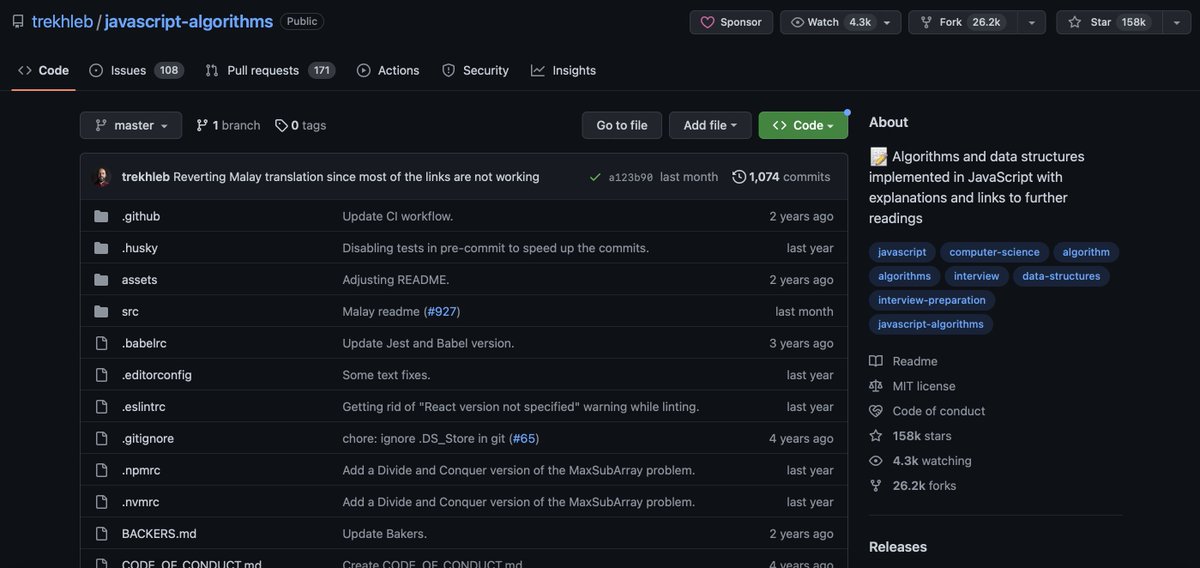Go to the Actions tab
The height and width of the screenshot is (568, 1200).
click(388, 70)
